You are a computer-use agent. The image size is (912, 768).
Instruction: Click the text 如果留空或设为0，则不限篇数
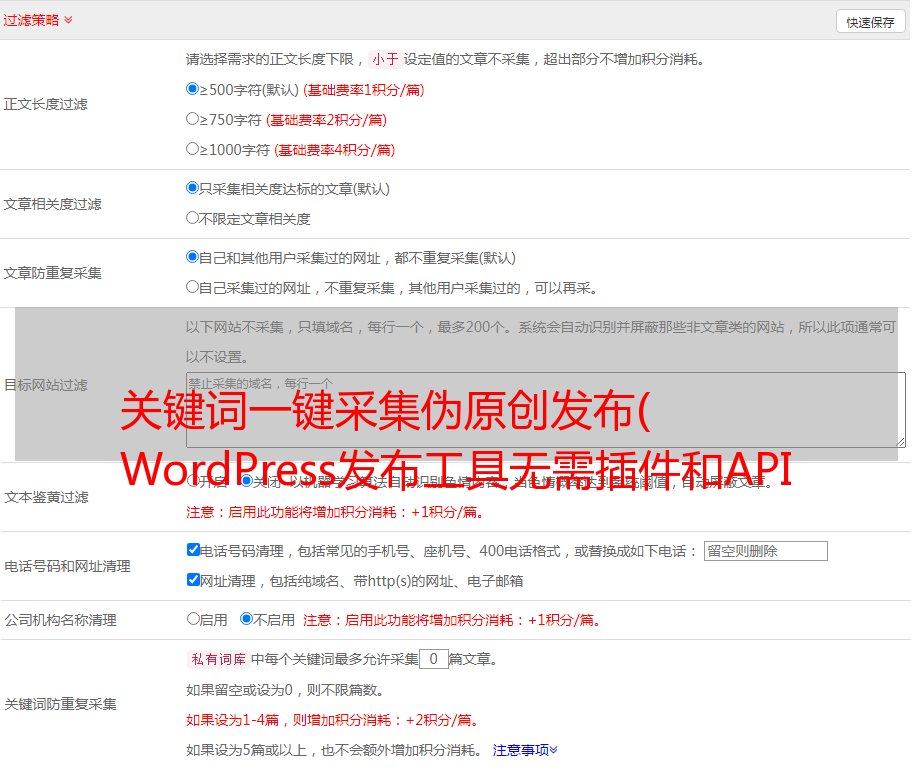285,691
